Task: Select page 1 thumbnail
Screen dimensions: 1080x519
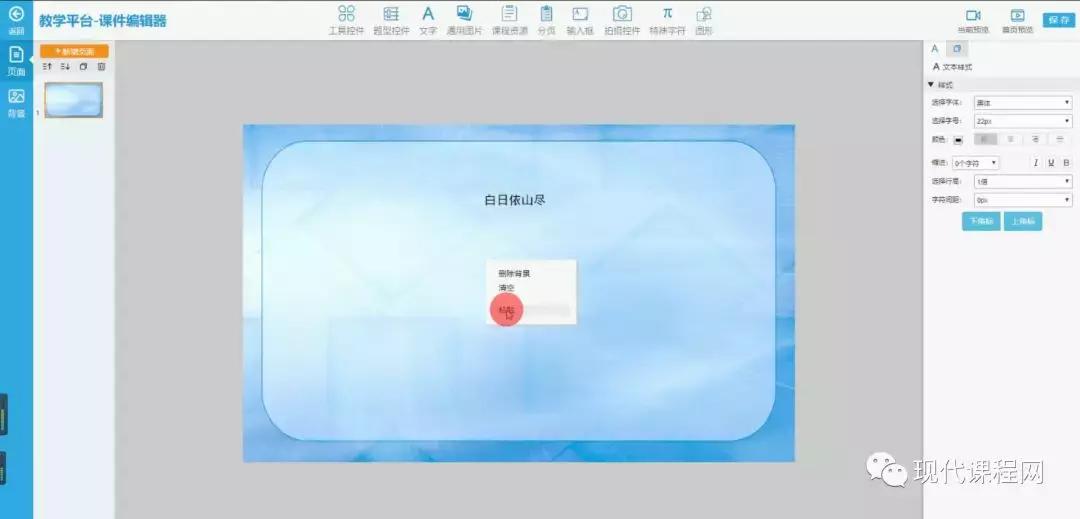Action: pyautogui.click(x=74, y=100)
